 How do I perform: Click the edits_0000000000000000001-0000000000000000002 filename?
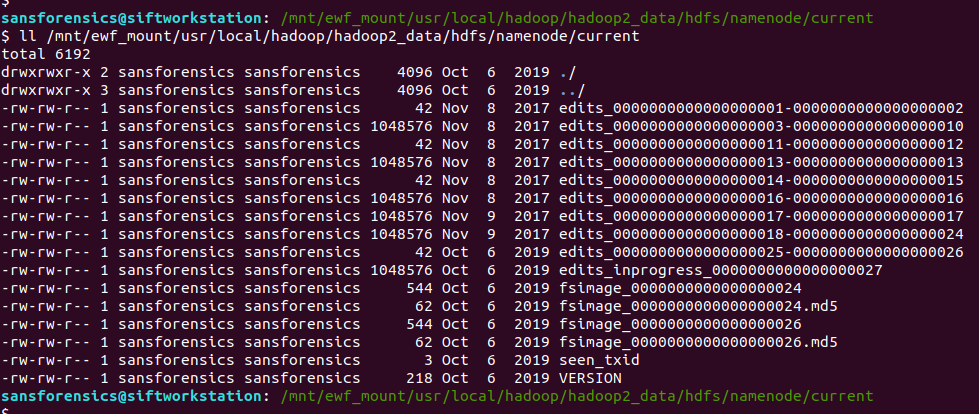tap(761, 109)
